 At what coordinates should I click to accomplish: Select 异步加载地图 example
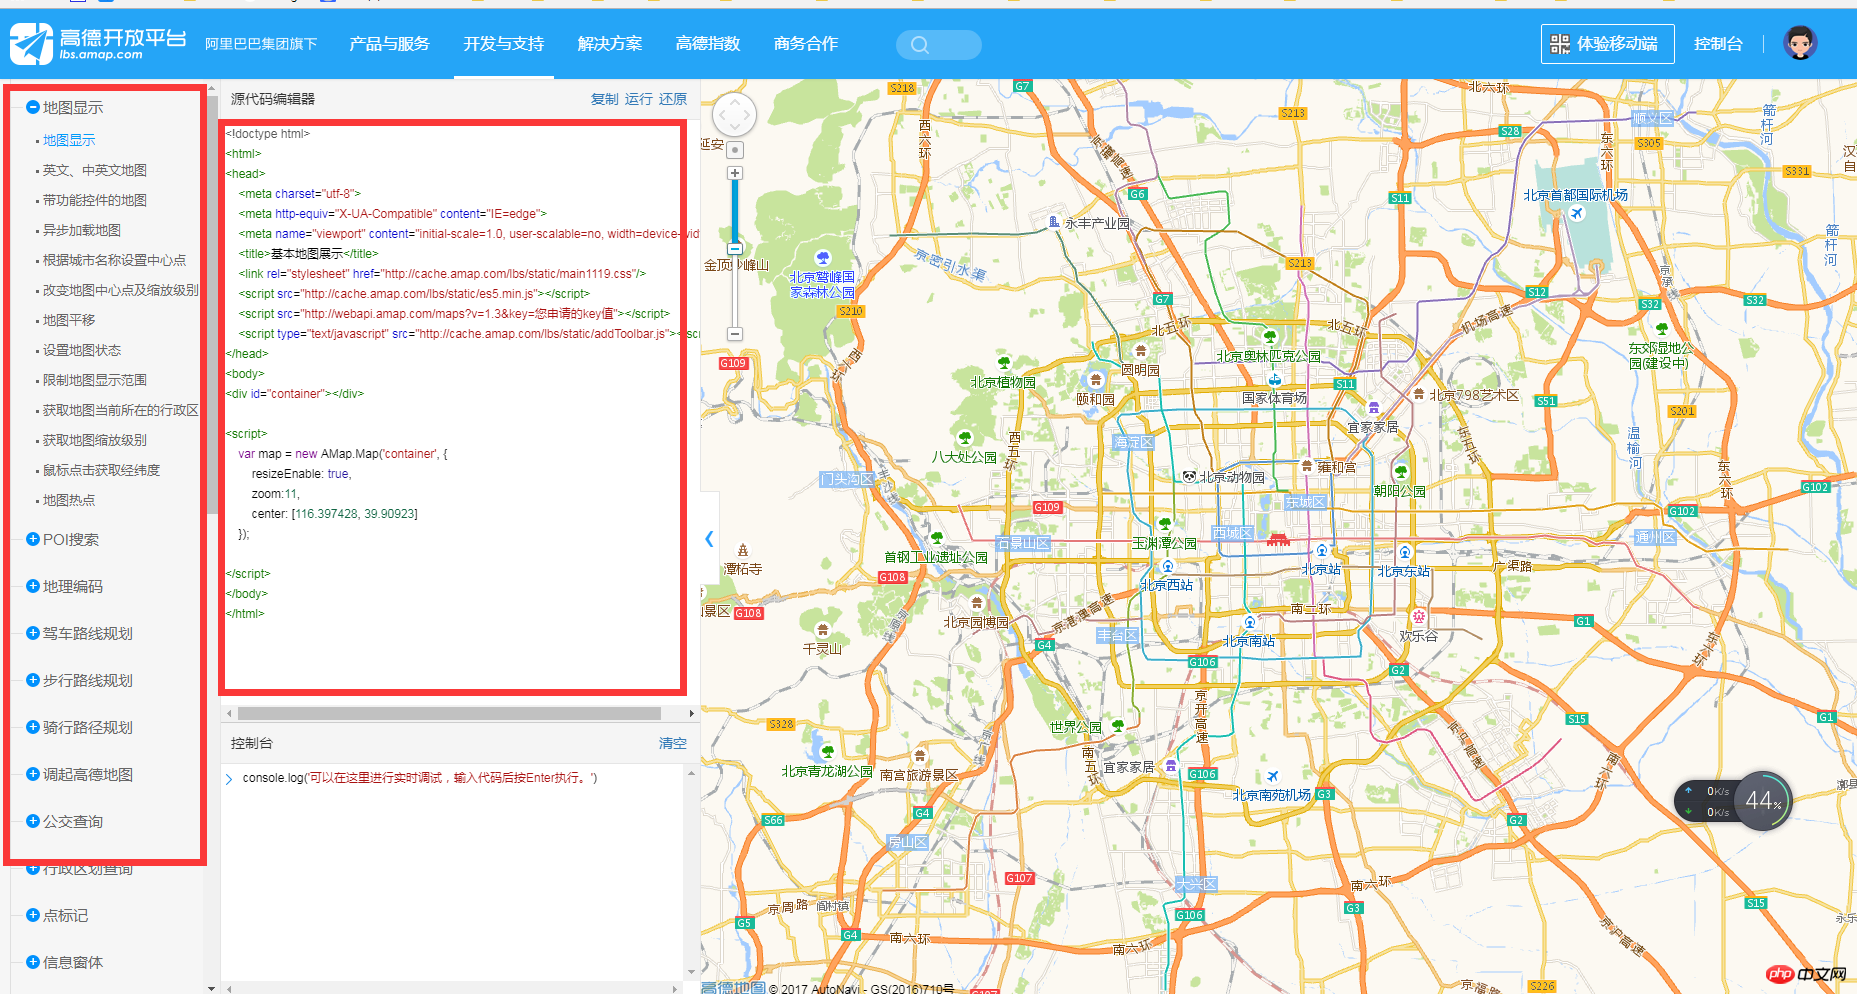81,230
